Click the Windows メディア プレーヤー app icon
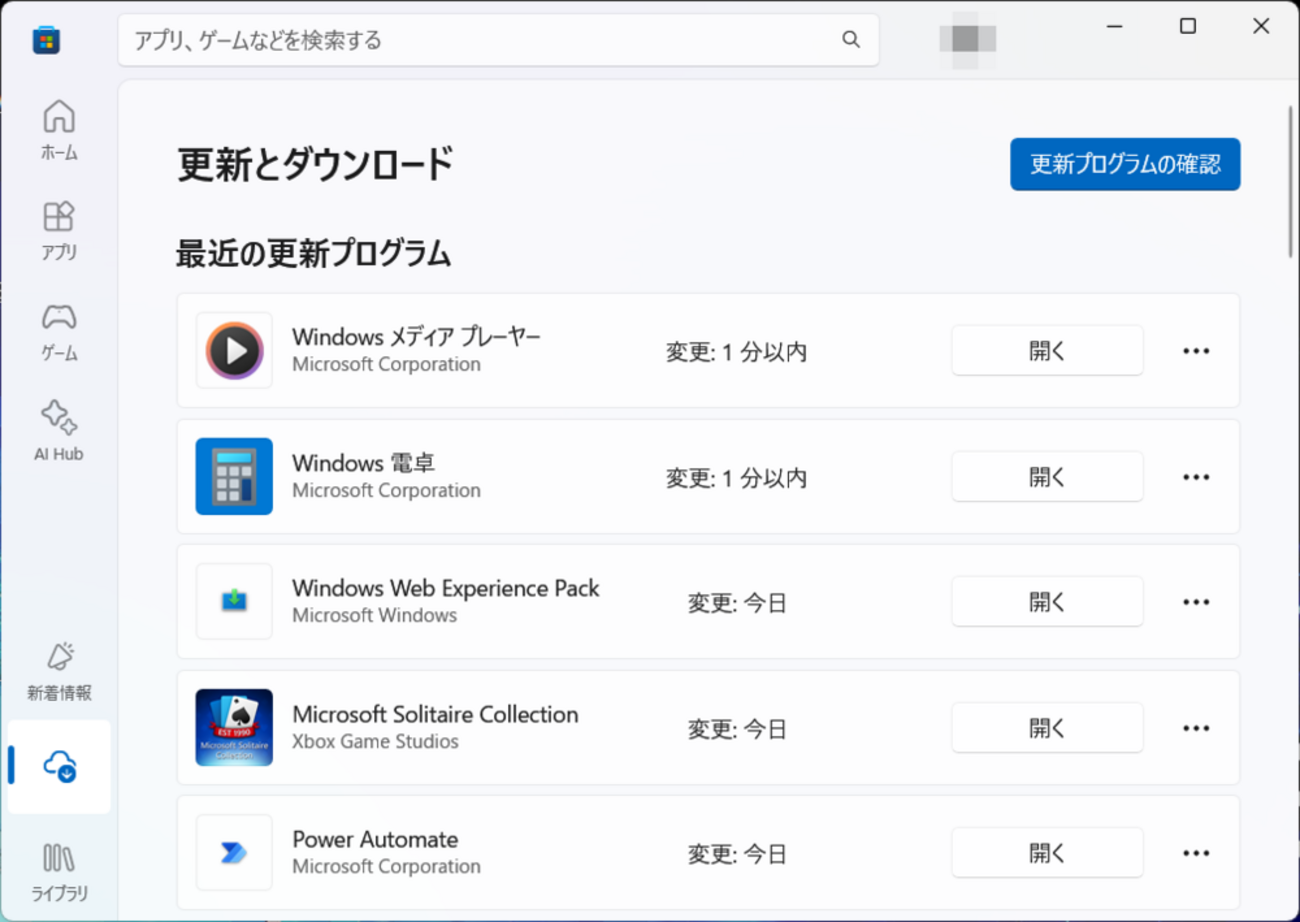This screenshot has width=1300, height=922. (x=234, y=351)
